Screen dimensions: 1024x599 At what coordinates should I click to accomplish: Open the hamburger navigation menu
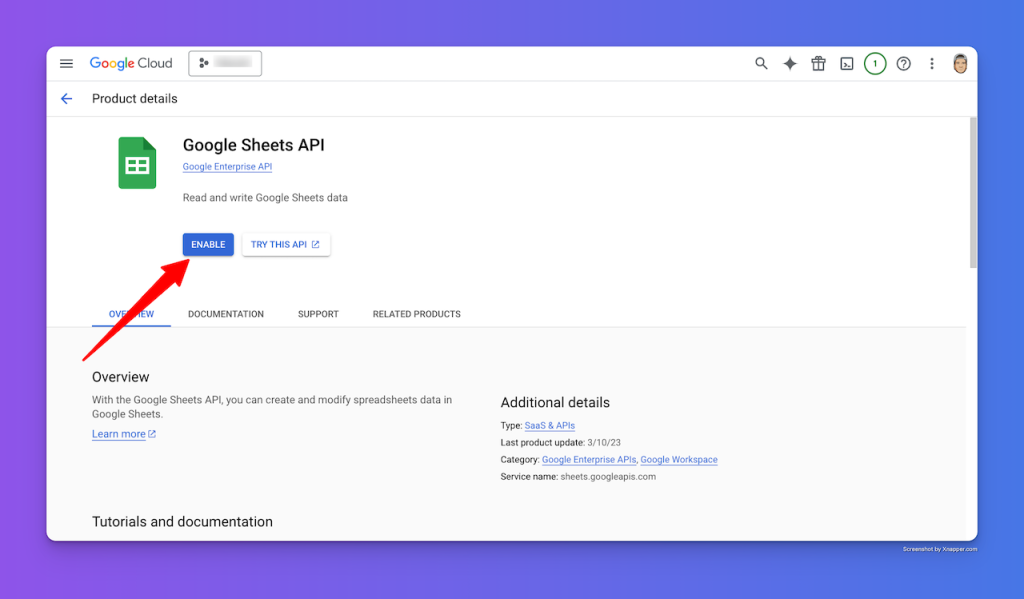pyautogui.click(x=66, y=63)
